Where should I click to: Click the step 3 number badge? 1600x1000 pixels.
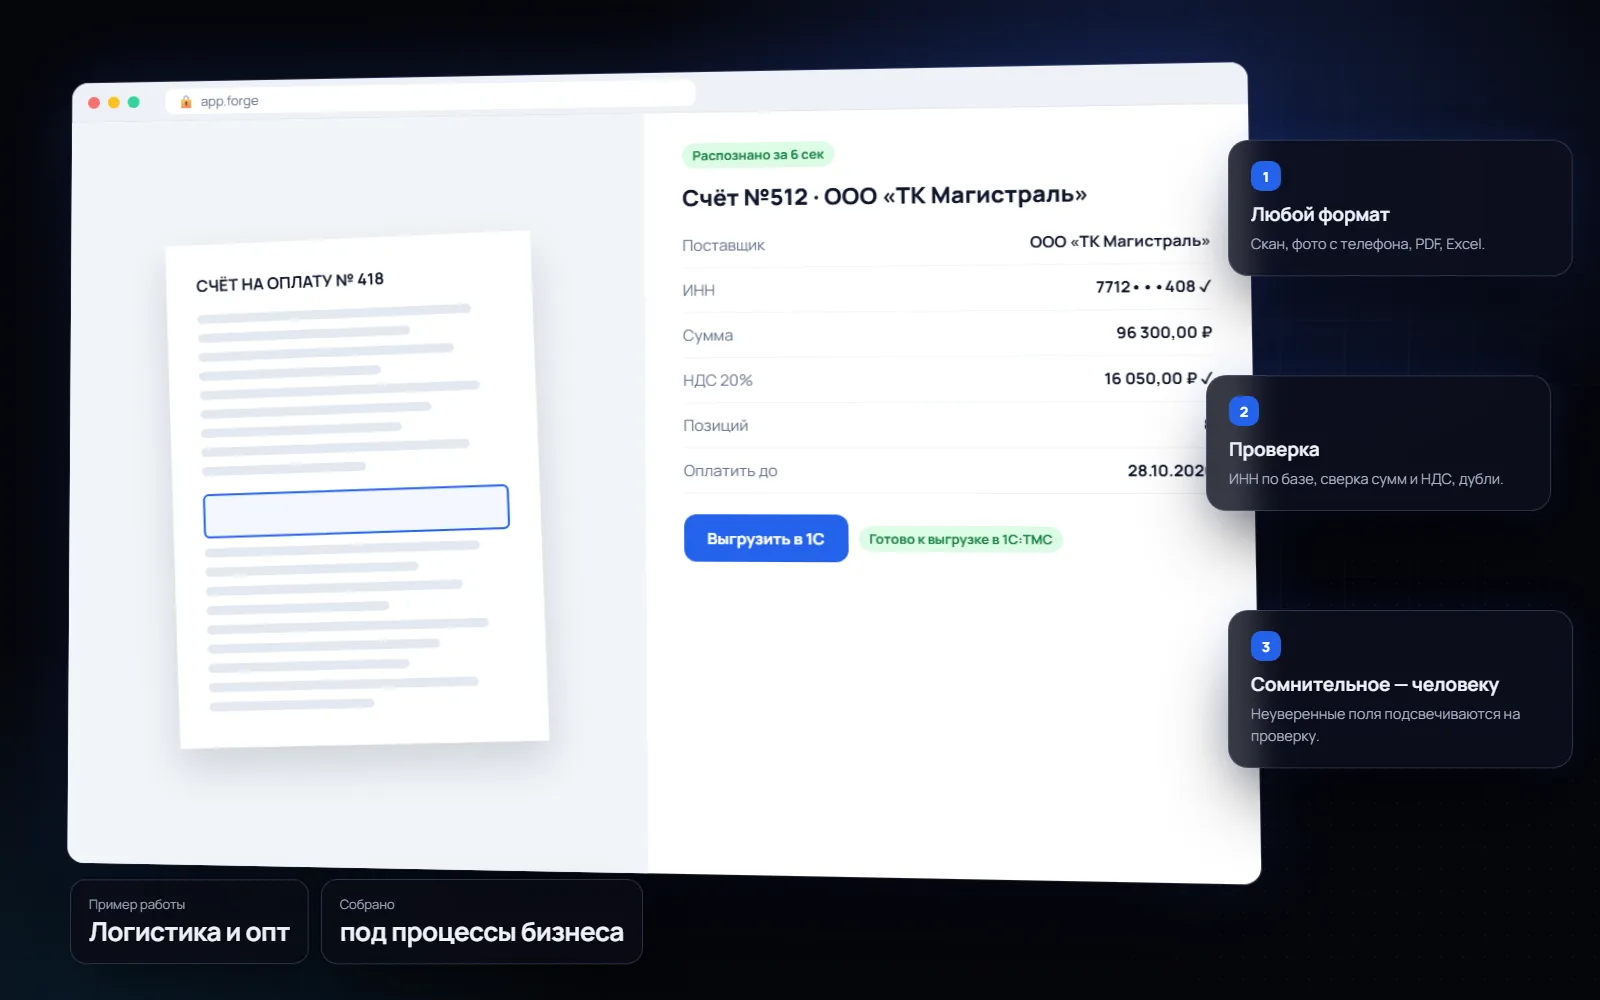pos(1265,647)
